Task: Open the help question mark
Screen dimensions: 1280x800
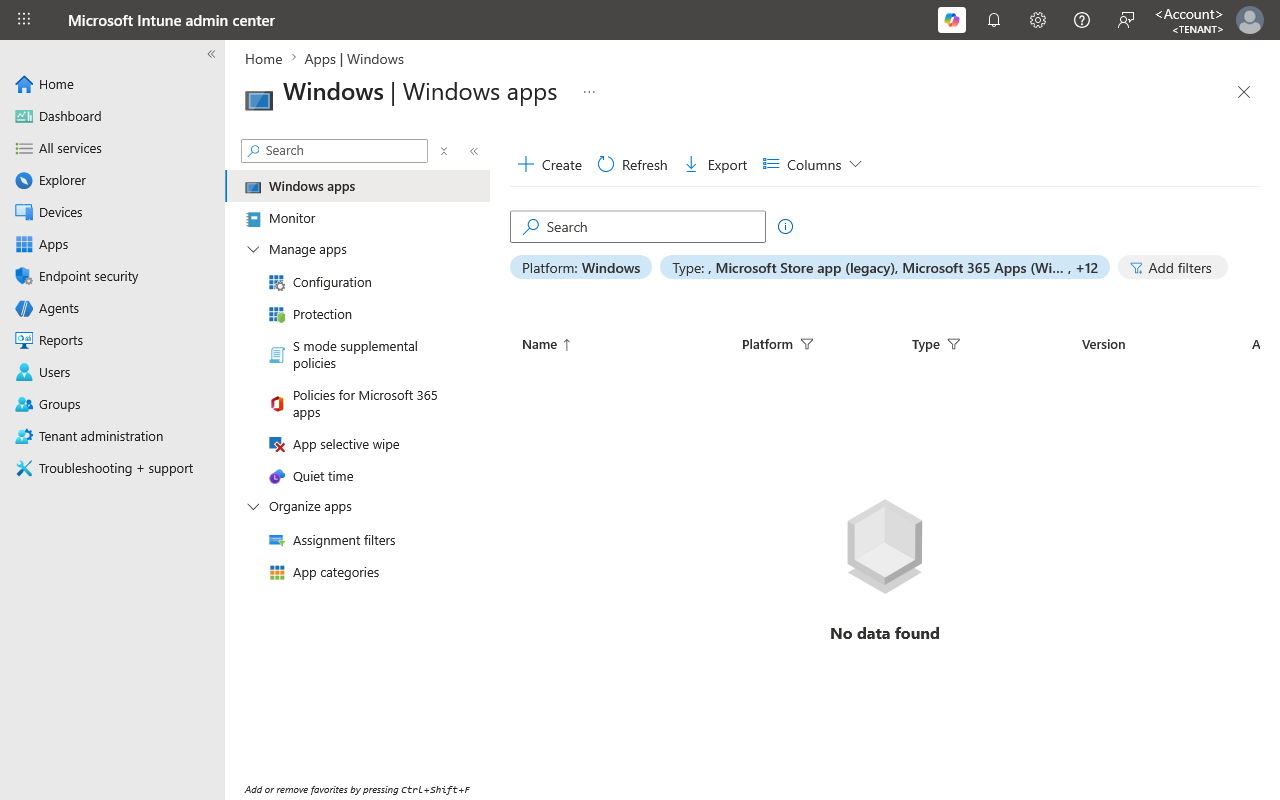Action: tap(1082, 20)
